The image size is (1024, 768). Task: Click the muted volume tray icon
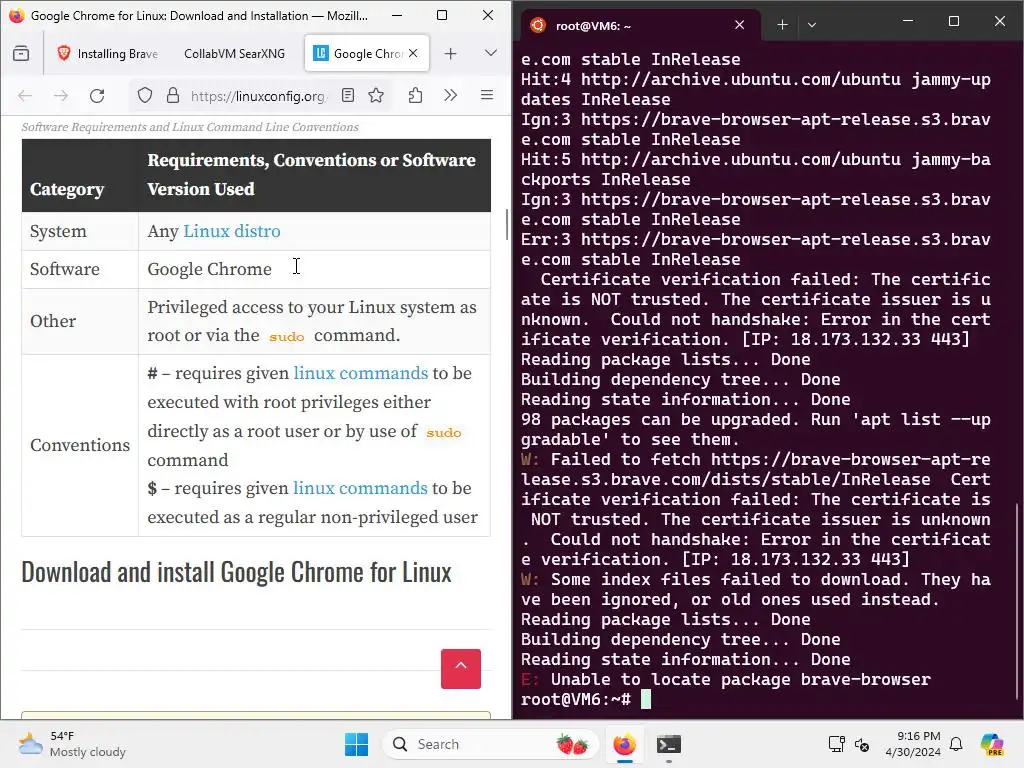[x=862, y=744]
